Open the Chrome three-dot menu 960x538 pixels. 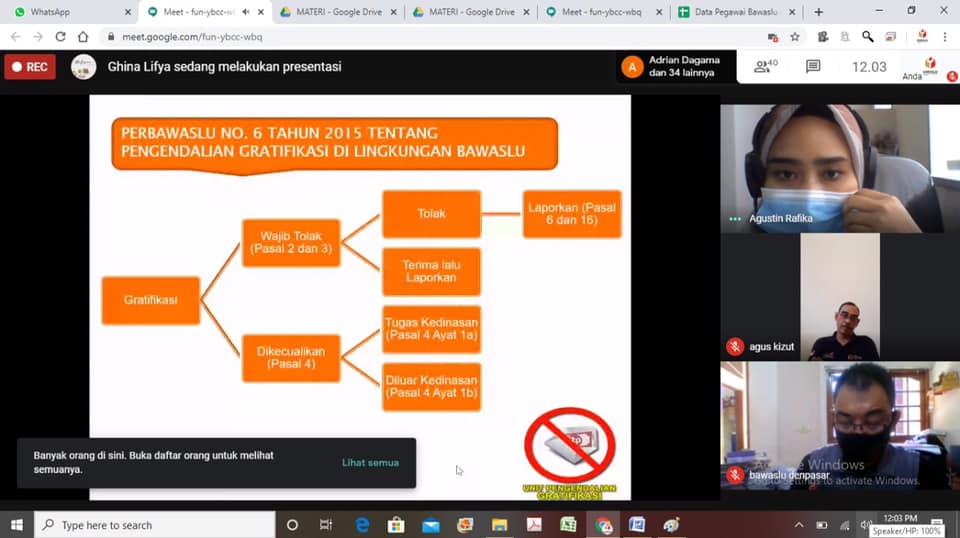[945, 37]
